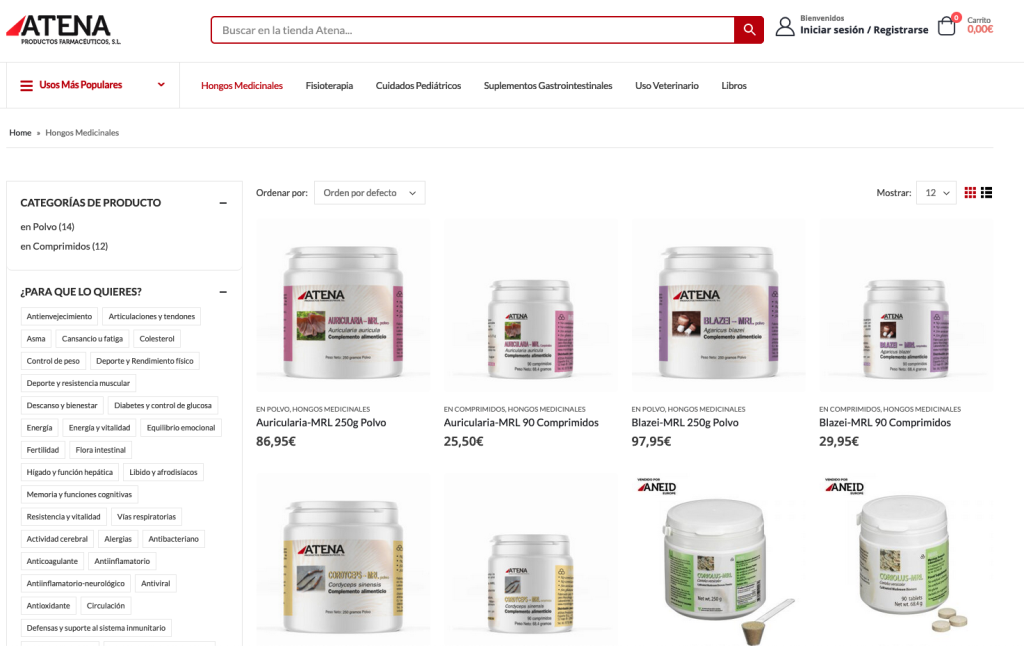Open the Mostrar 12 items dropdown
The height and width of the screenshot is (646, 1024).
point(936,193)
